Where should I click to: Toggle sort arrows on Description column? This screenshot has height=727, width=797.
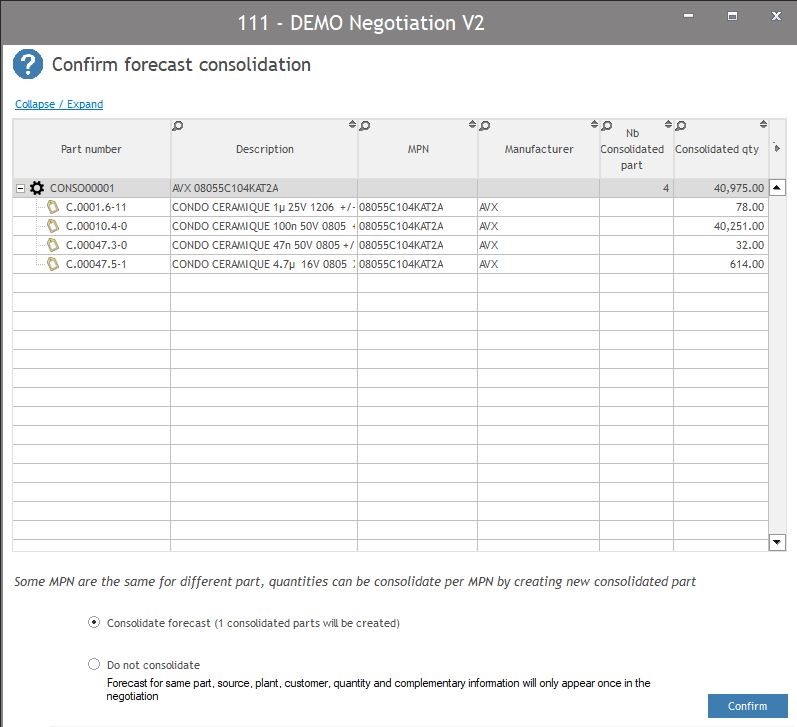click(352, 125)
